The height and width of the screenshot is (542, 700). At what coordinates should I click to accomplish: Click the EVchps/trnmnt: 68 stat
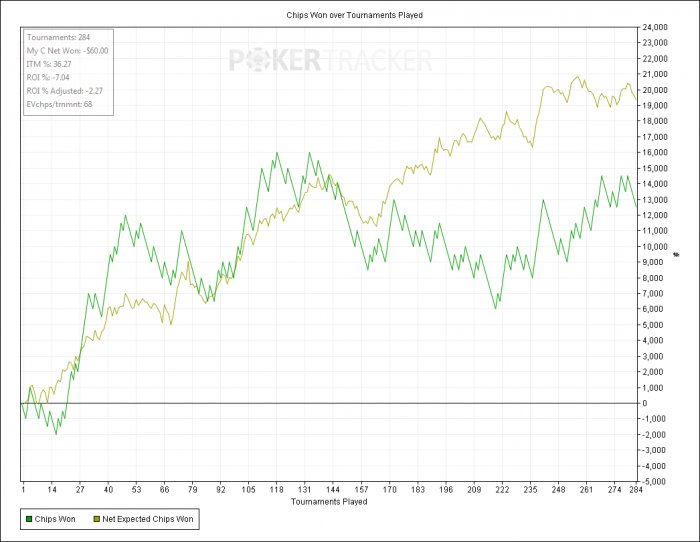pos(59,104)
